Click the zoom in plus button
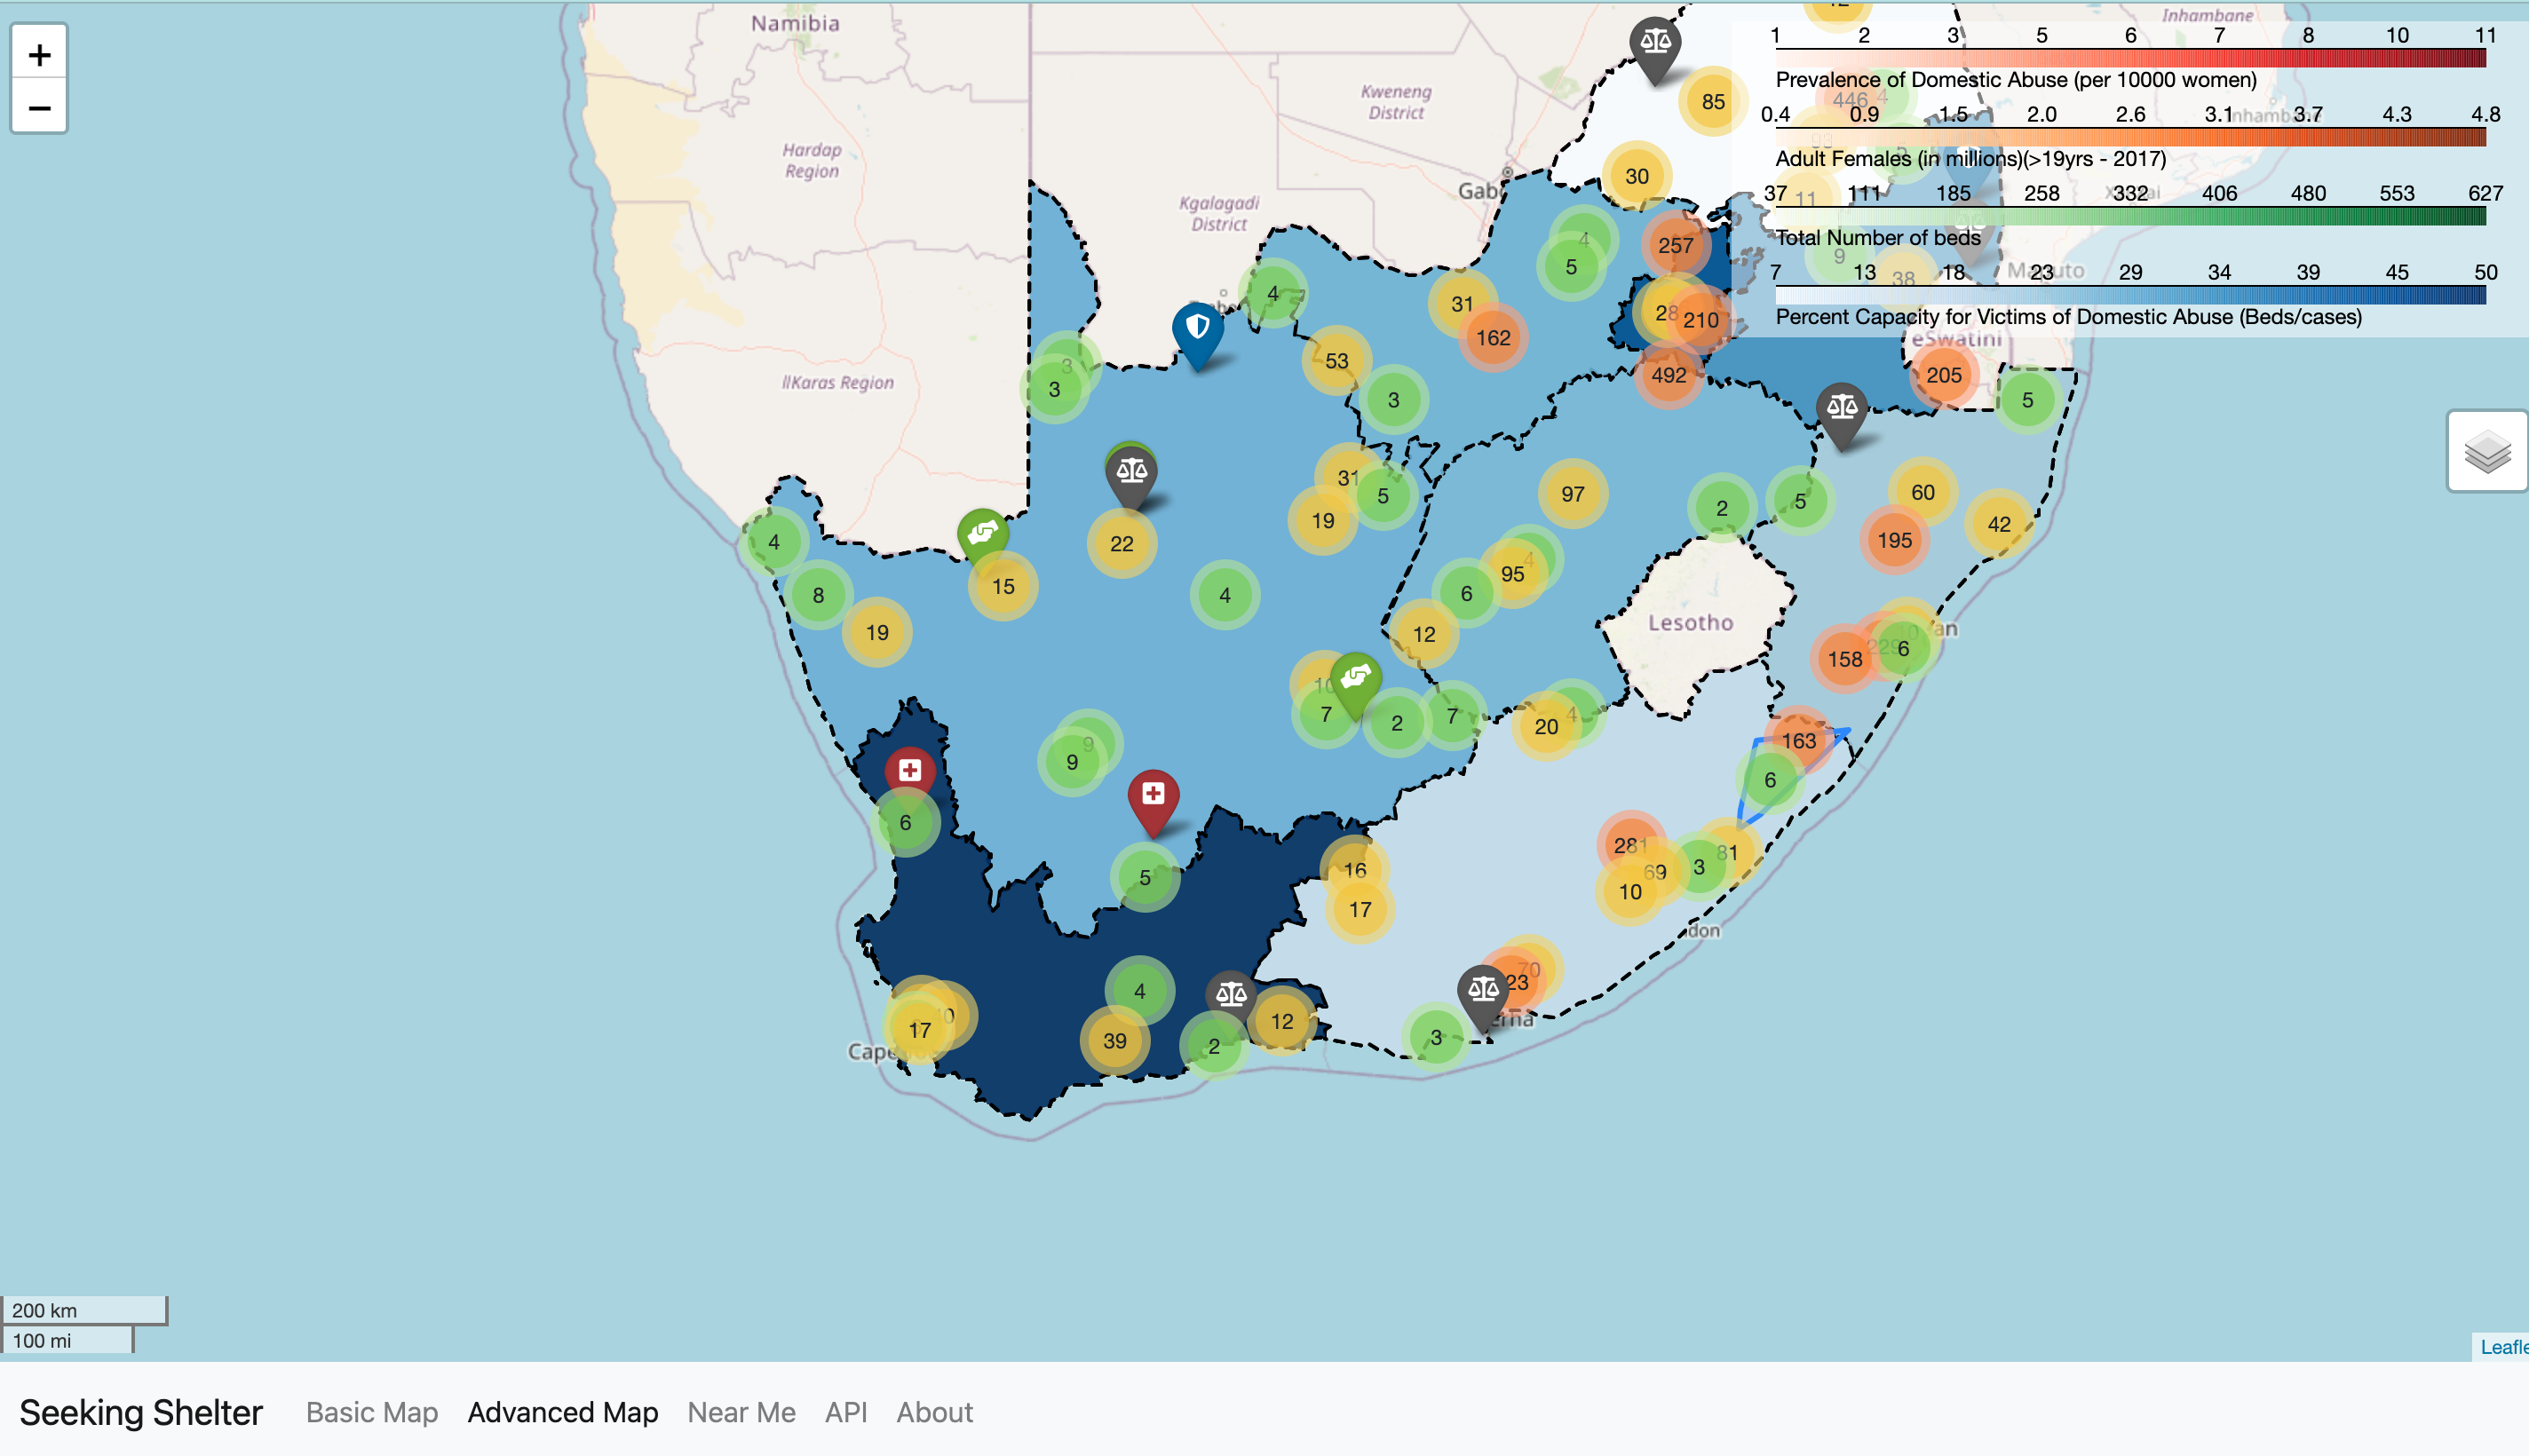This screenshot has height=1456, width=2529. click(39, 54)
